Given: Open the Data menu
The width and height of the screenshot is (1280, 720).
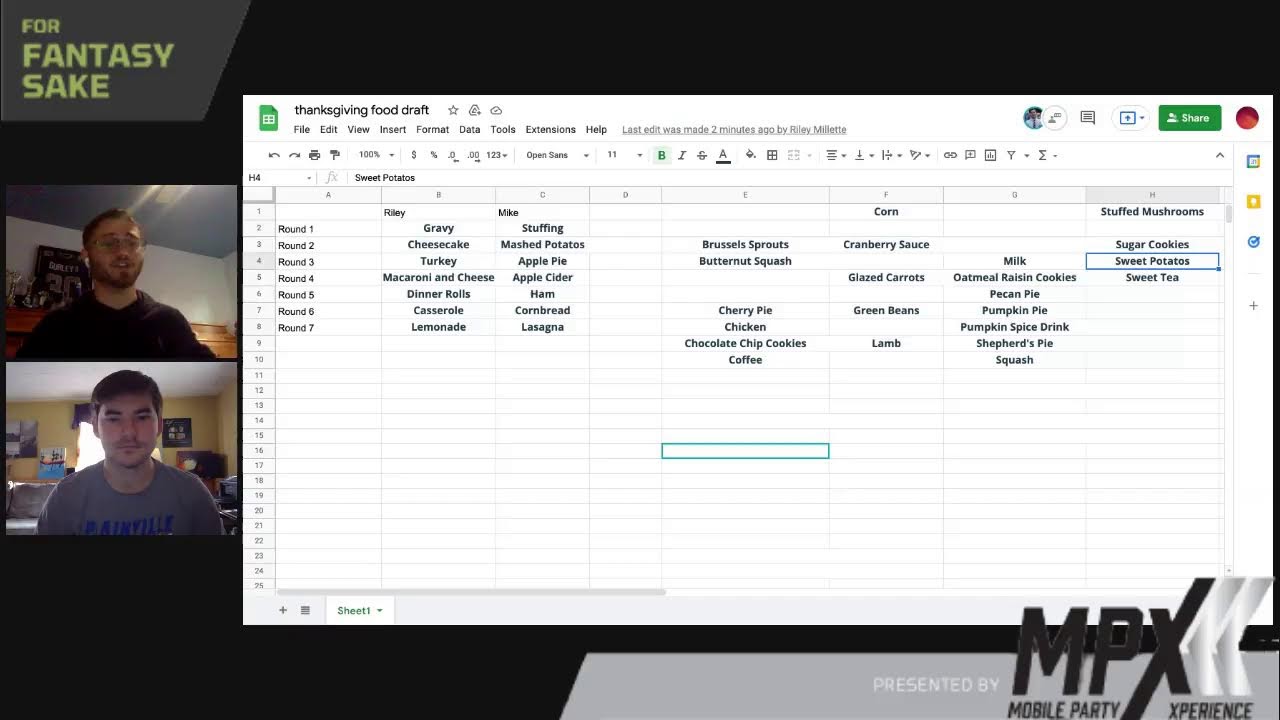Looking at the screenshot, I should pyautogui.click(x=470, y=129).
